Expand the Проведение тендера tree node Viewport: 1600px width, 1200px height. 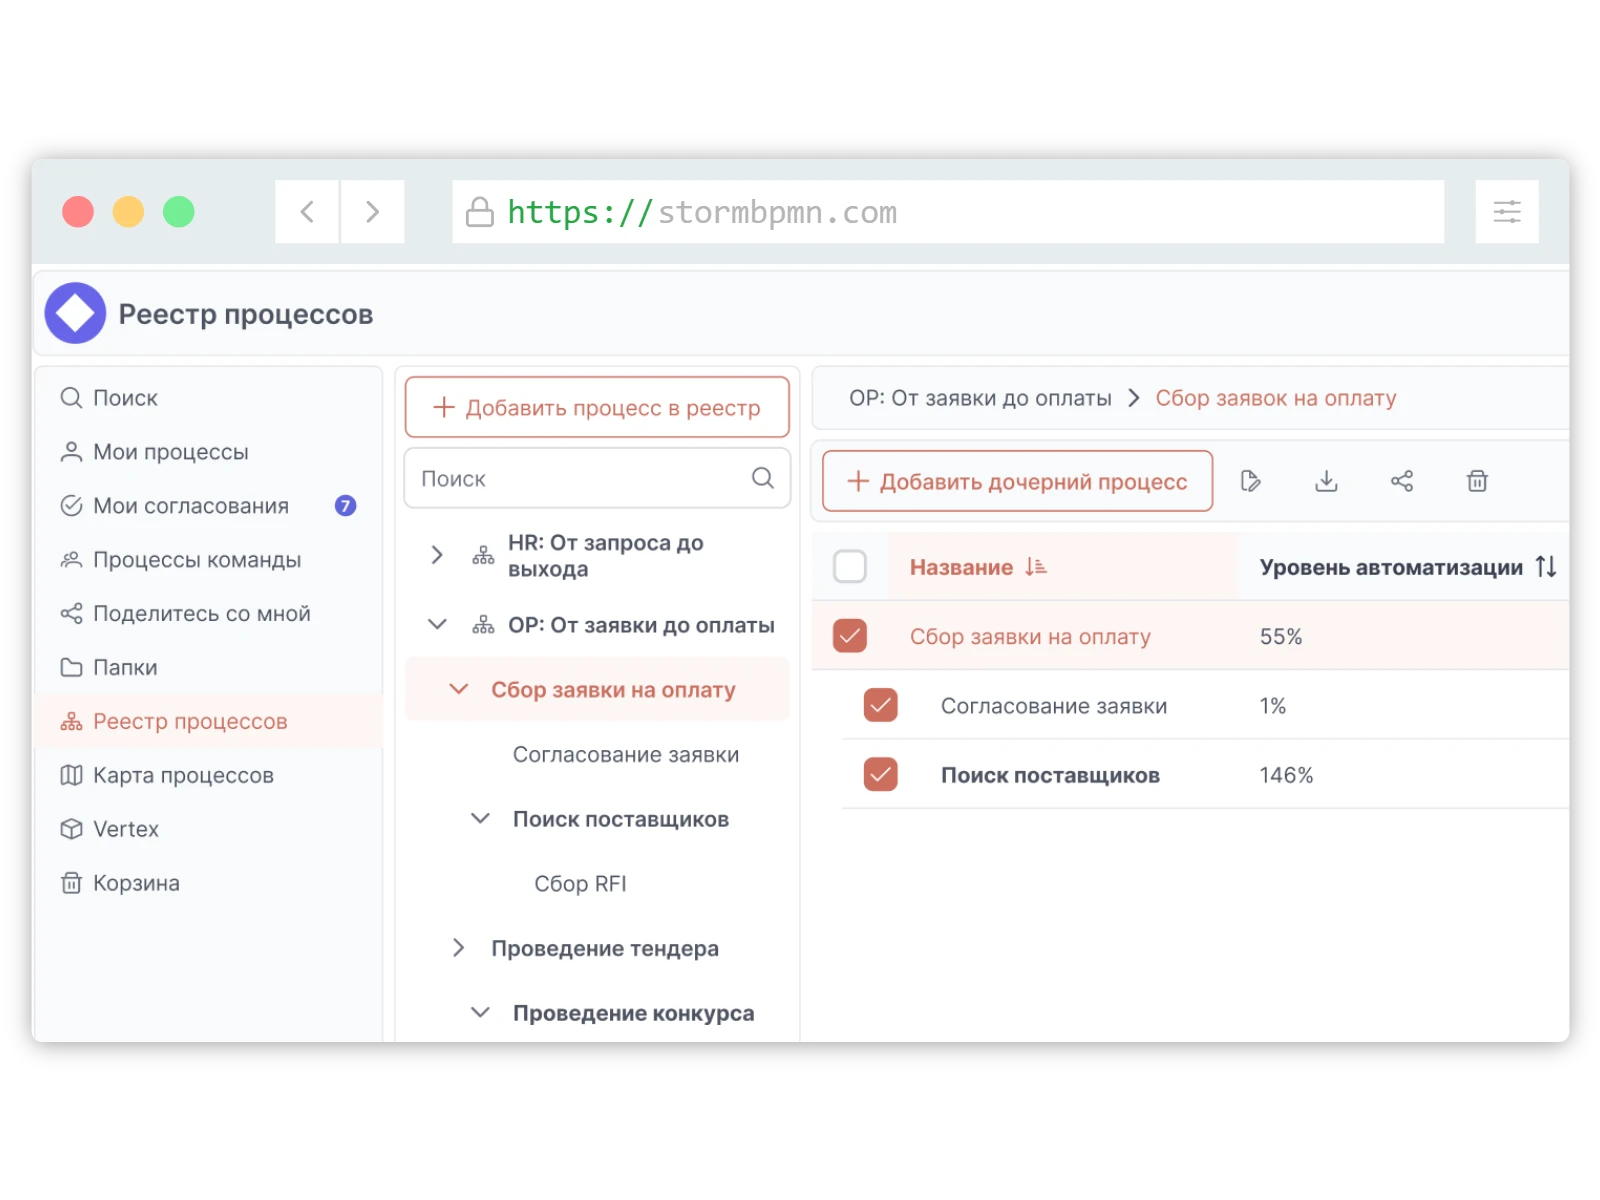point(458,948)
